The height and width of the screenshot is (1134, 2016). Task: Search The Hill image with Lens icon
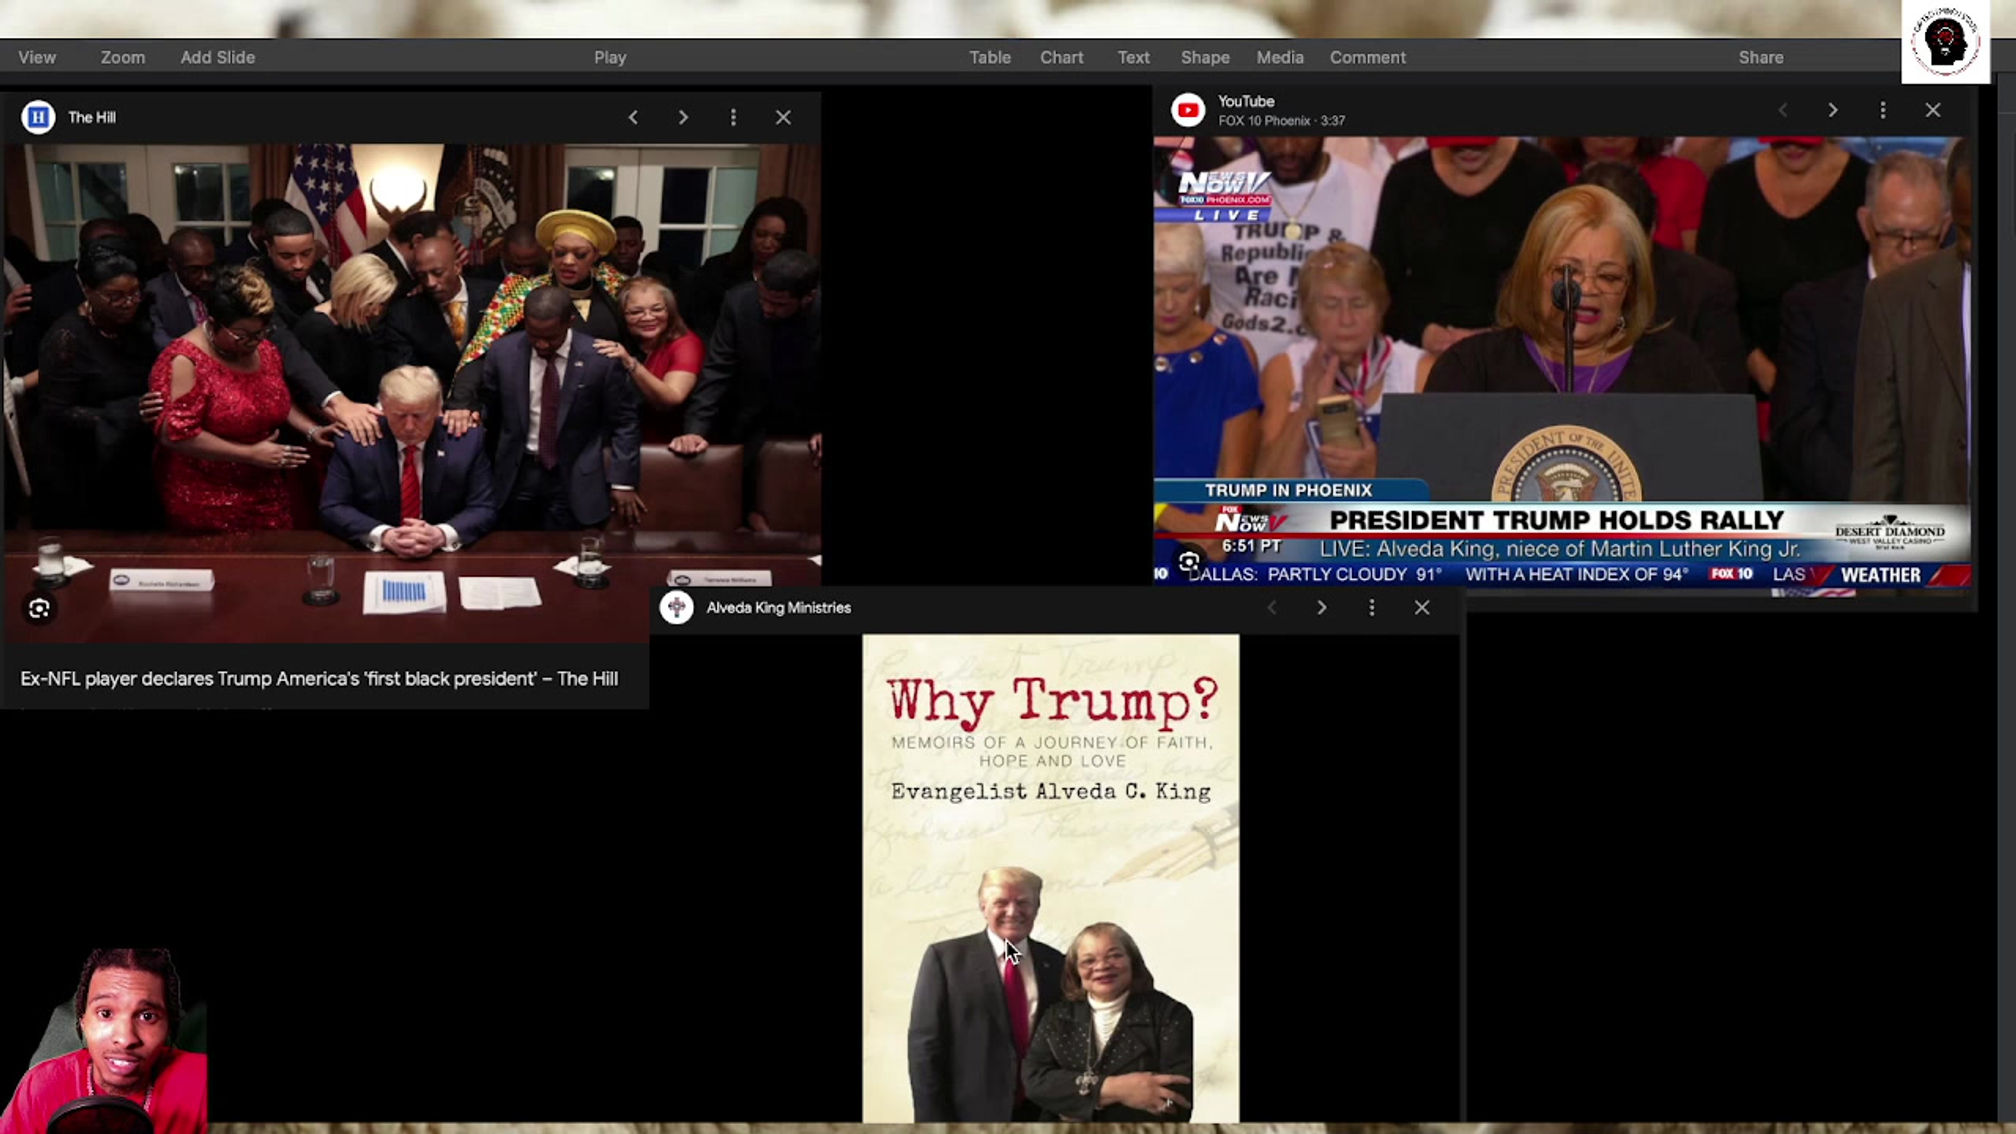tap(39, 609)
